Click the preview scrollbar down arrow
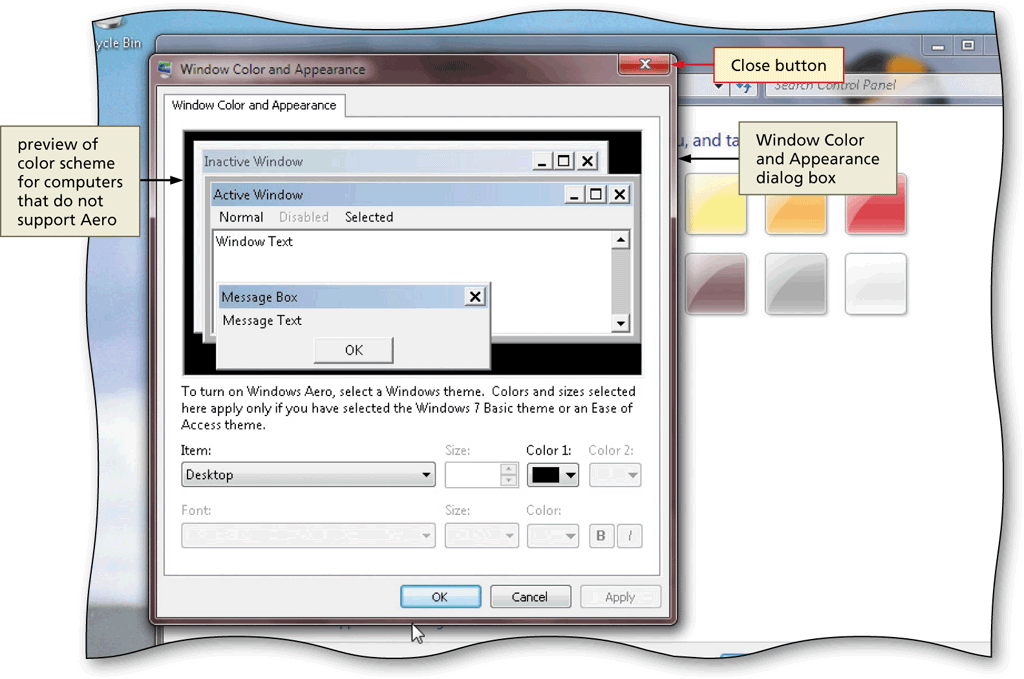 pos(620,323)
